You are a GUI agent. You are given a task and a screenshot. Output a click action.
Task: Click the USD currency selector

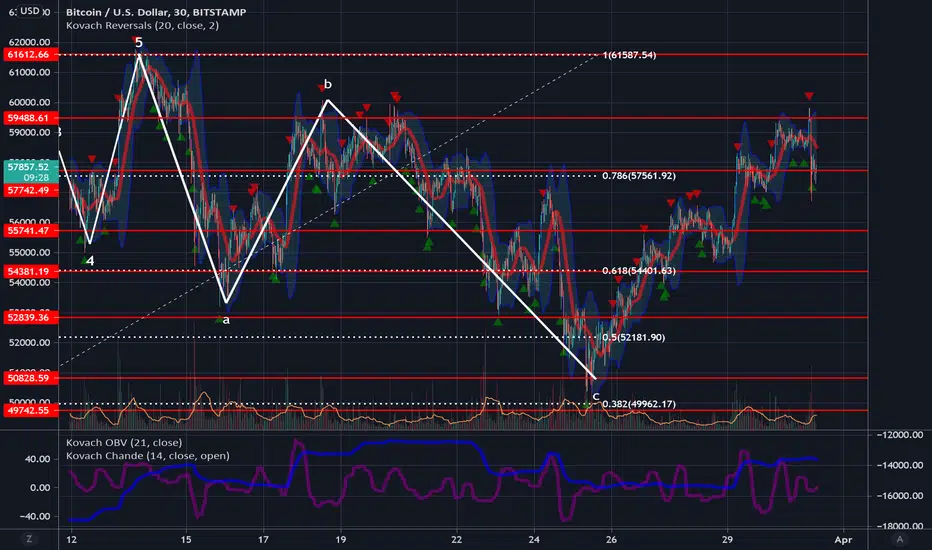point(30,11)
